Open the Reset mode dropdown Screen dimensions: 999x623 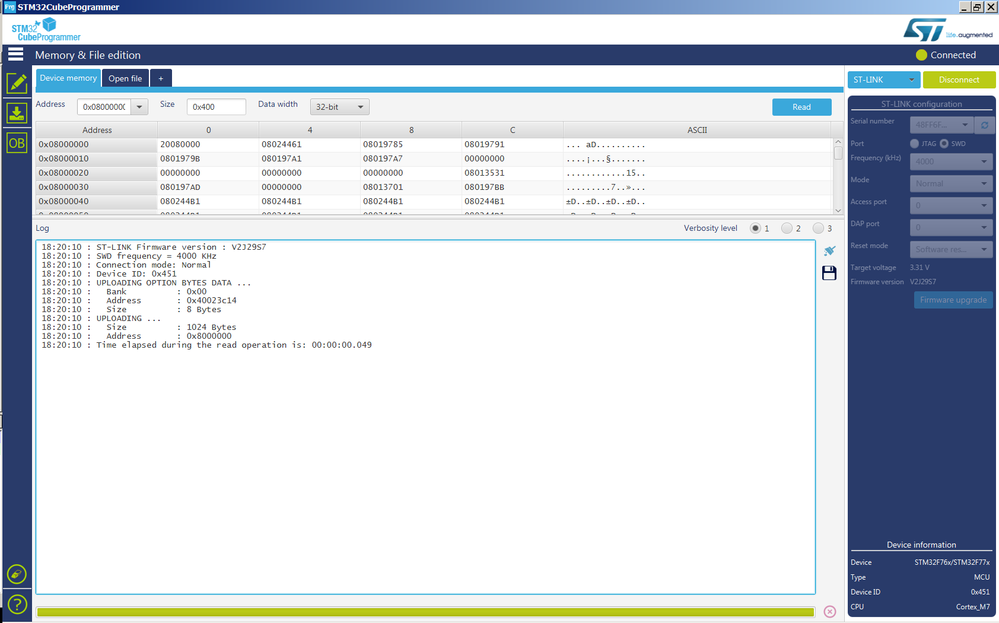[x=951, y=249]
